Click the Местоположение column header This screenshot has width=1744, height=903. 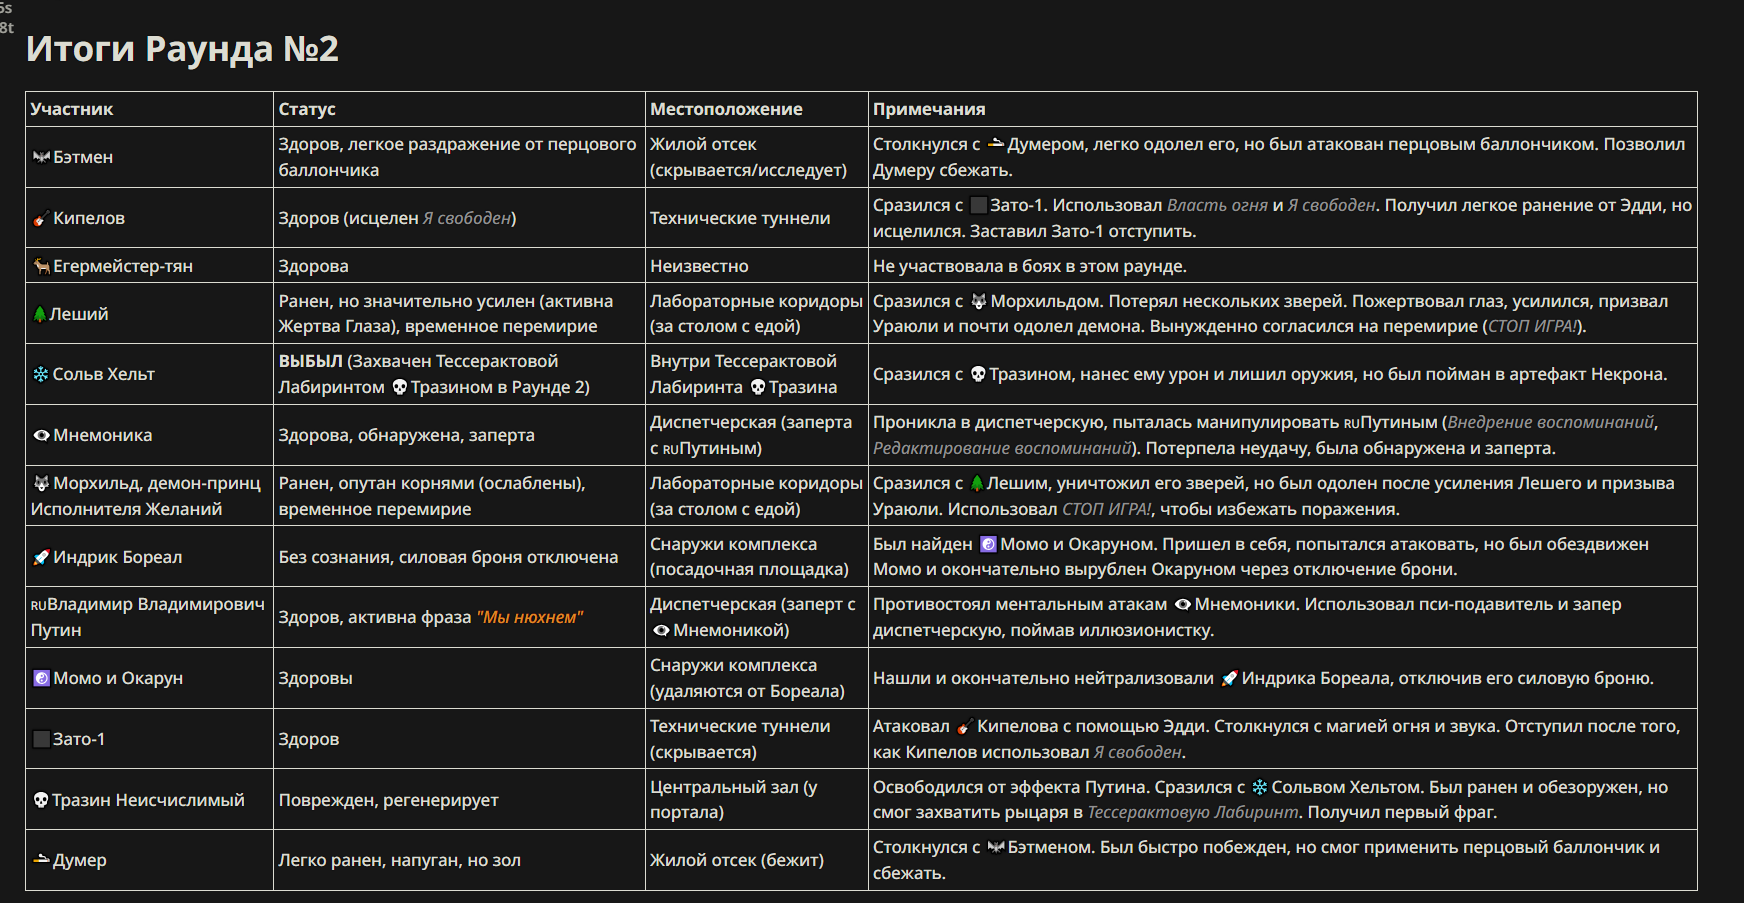[x=726, y=109]
